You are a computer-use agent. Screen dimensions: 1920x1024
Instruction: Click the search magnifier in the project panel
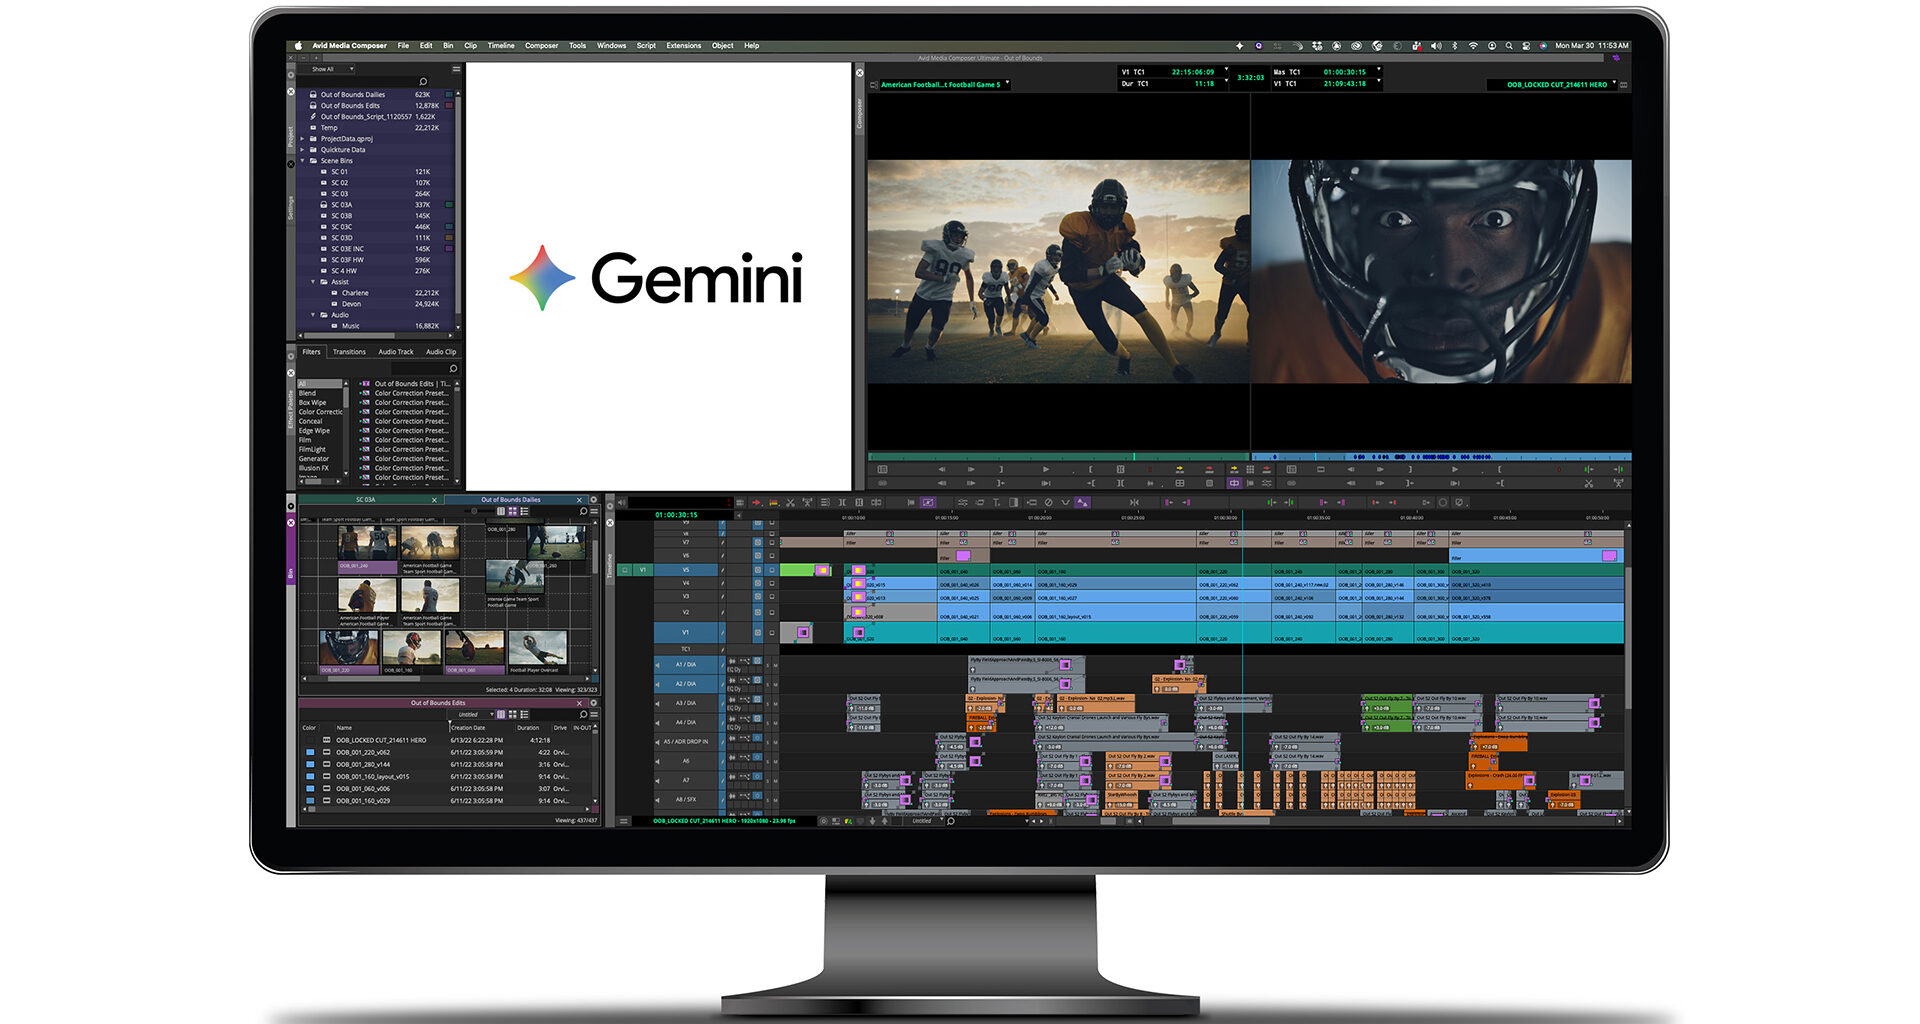pyautogui.click(x=423, y=80)
